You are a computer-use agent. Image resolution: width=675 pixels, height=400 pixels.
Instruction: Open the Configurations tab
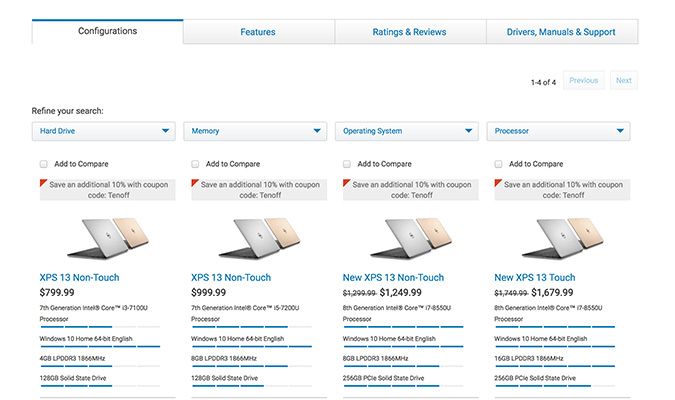point(108,31)
